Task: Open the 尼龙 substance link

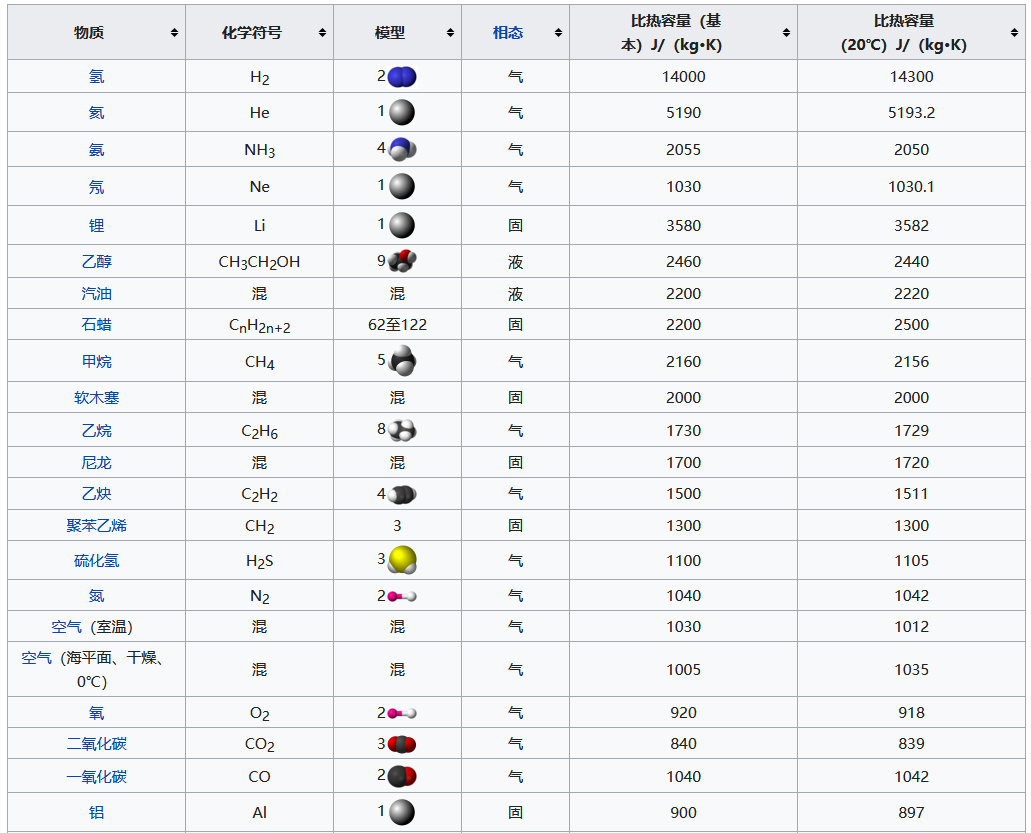Action: [97, 462]
